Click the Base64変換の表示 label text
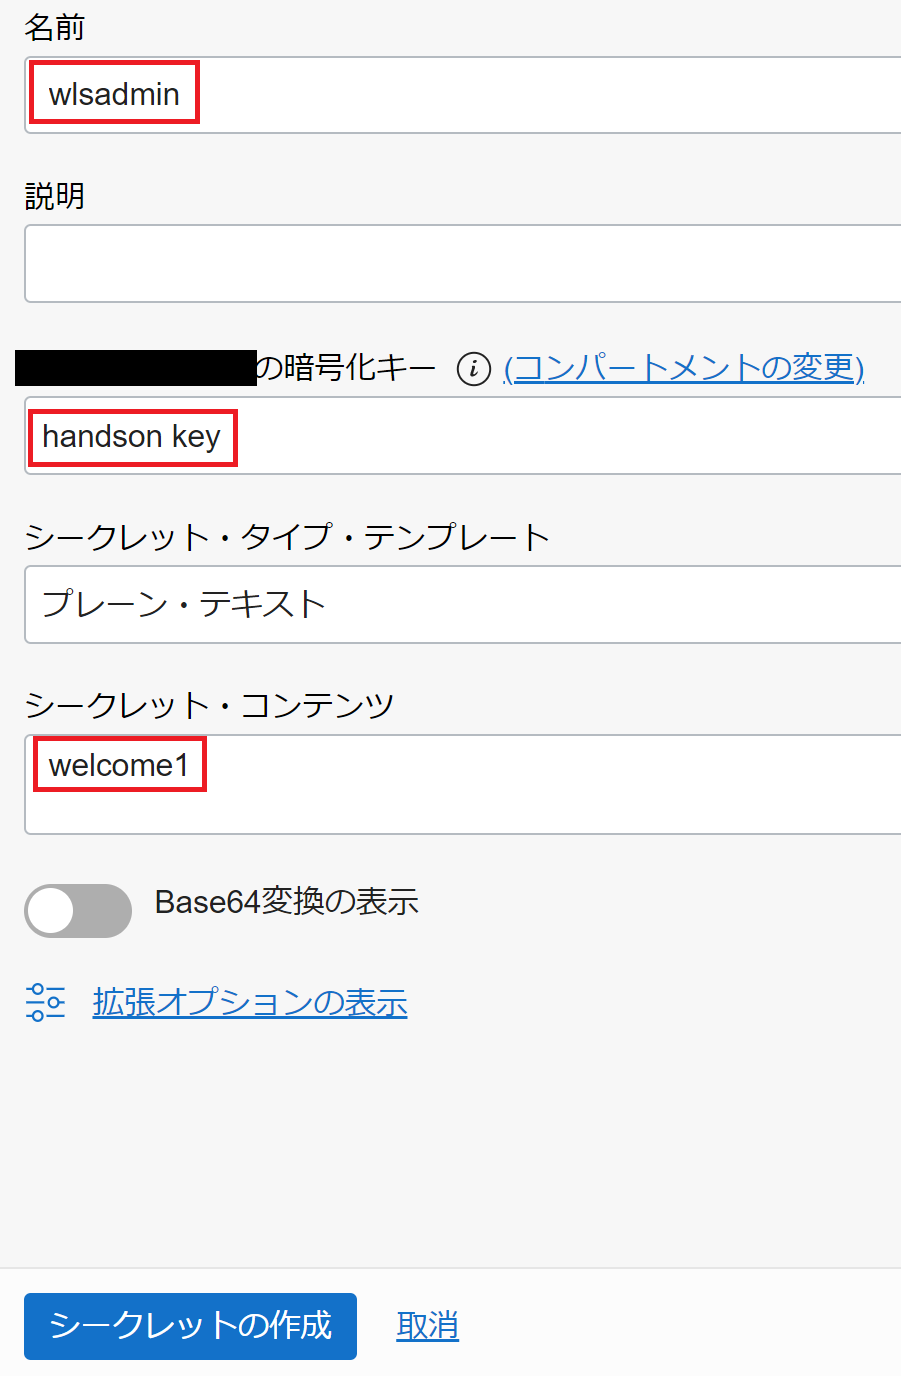Screen dimensions: 901x1376 (x=286, y=902)
